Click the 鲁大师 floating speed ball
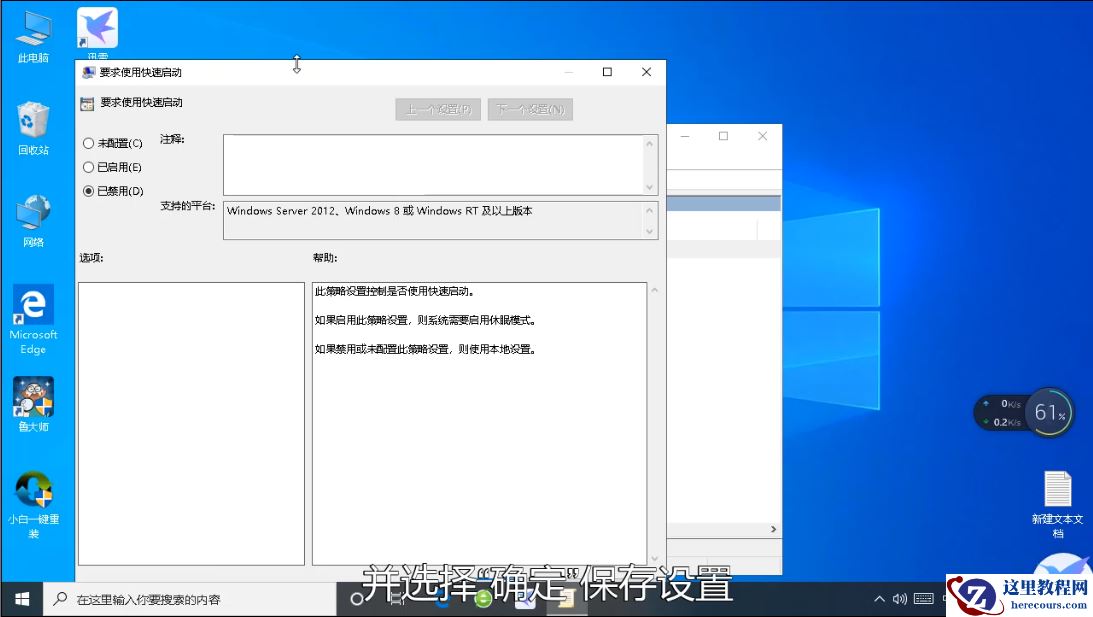Image resolution: width=1093 pixels, height=617 pixels. tap(1046, 413)
